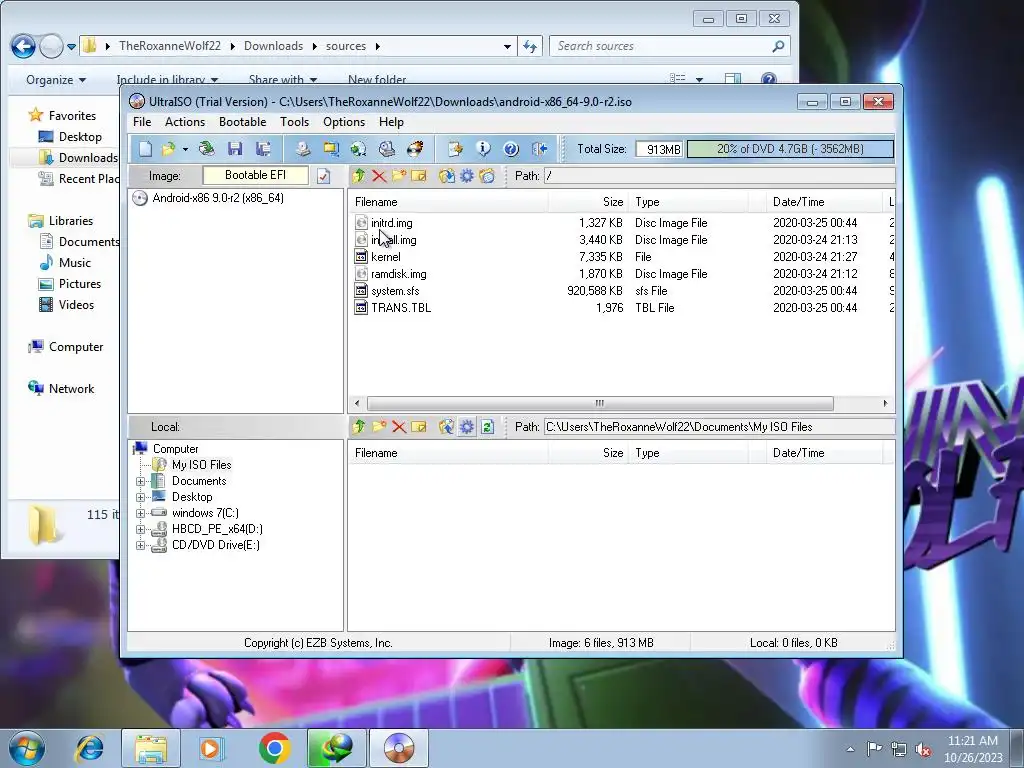Sort local files by Filename column header
This screenshot has width=1024, height=768.
tap(448, 453)
